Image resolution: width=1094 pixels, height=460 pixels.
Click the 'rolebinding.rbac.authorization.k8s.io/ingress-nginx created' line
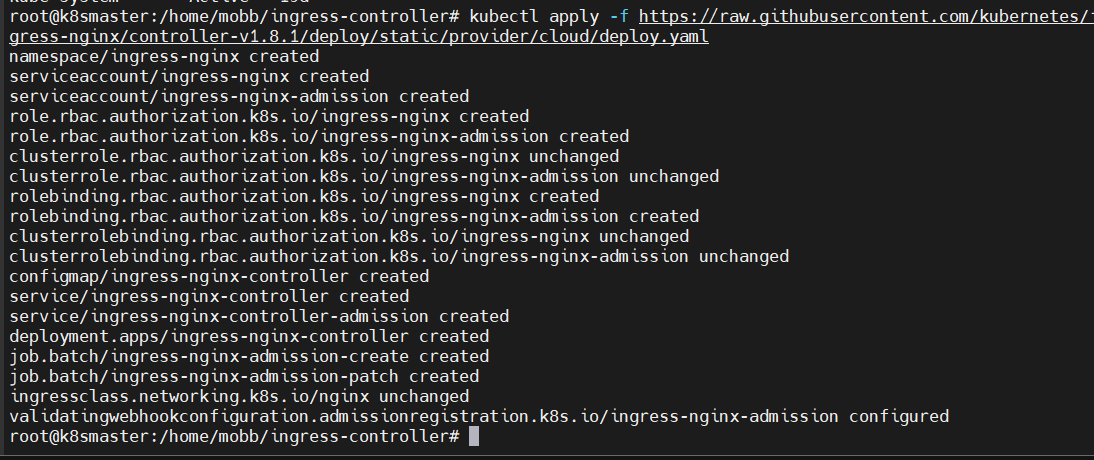pyautogui.click(x=304, y=196)
